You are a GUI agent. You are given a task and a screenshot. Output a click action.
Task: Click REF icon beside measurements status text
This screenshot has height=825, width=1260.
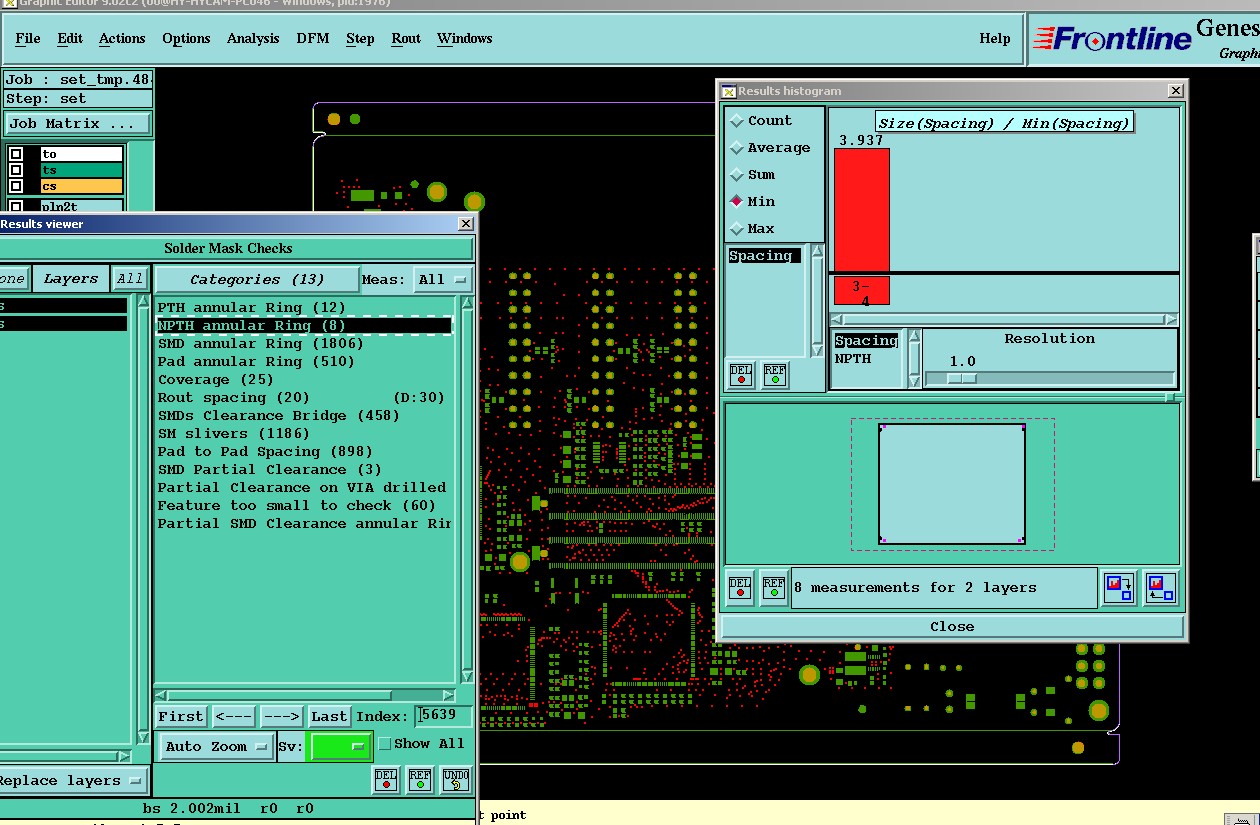(773, 587)
